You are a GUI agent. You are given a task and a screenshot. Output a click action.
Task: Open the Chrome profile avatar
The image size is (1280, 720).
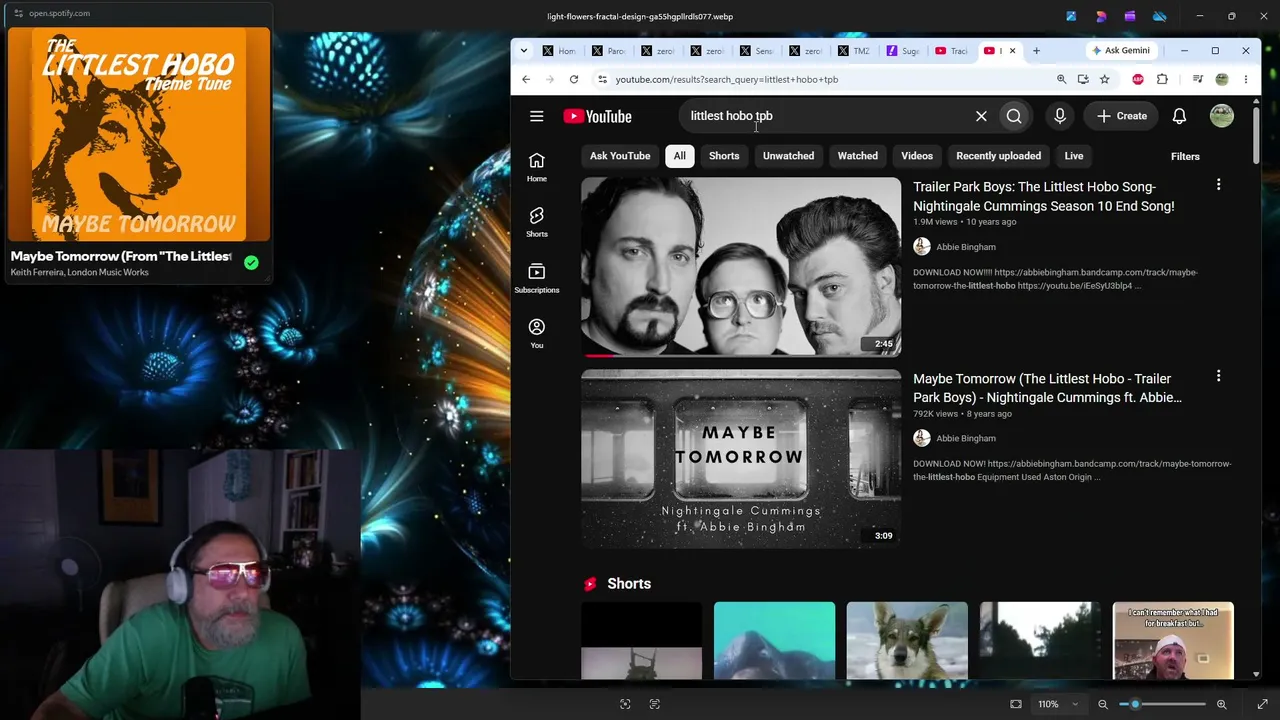tap(1222, 79)
